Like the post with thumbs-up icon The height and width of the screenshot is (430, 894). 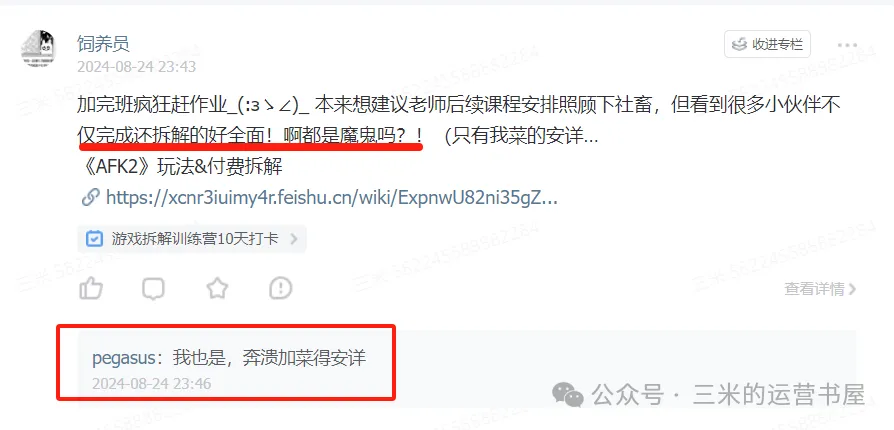point(91,289)
